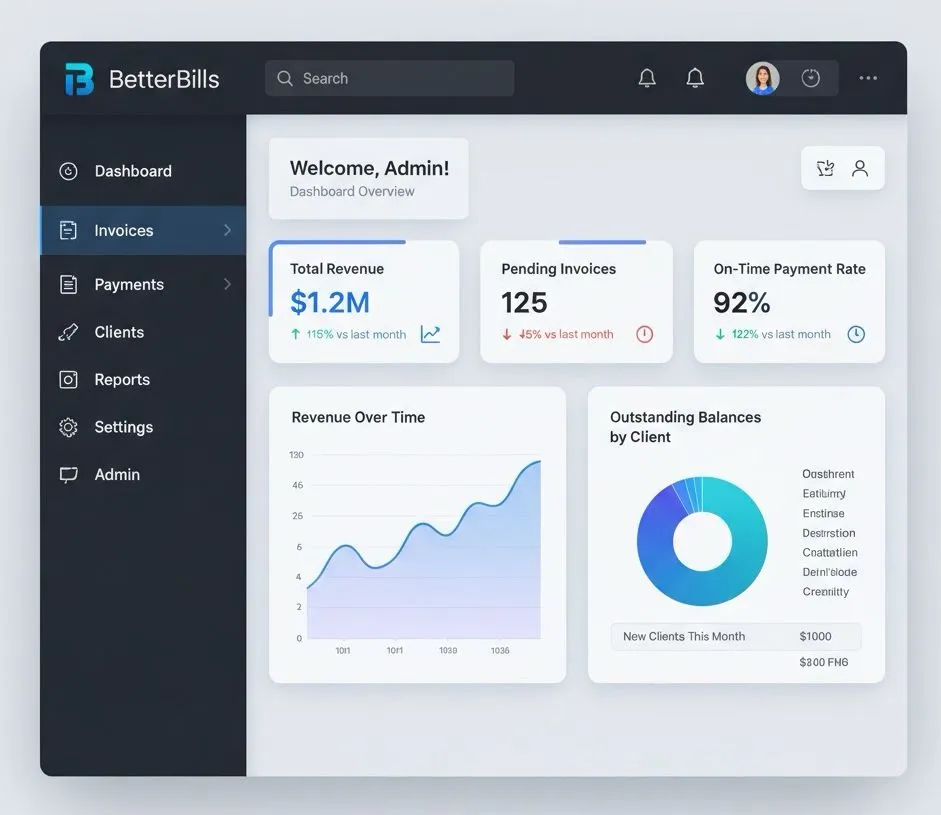Viewport: 941px width, 815px height.
Task: Select Admin in the sidebar
Action: coord(116,475)
